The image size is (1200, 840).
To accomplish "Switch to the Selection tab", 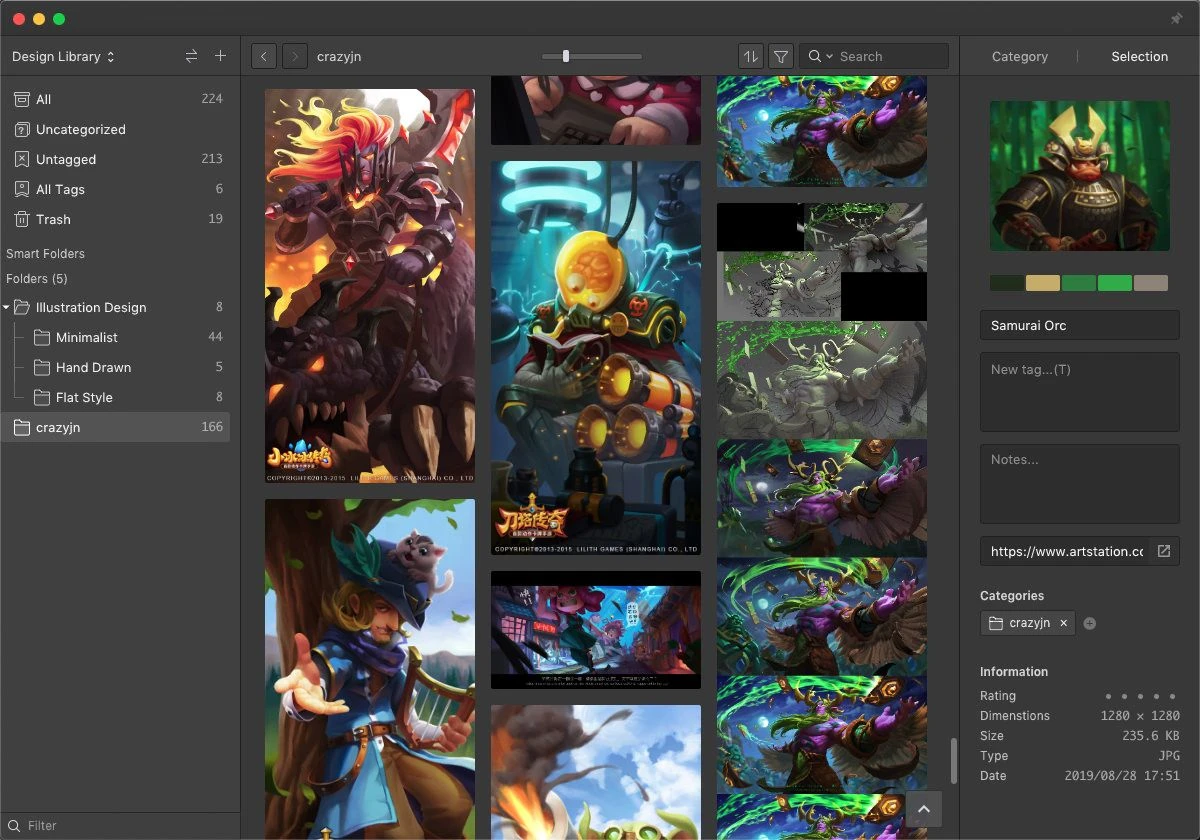I will [1139, 57].
